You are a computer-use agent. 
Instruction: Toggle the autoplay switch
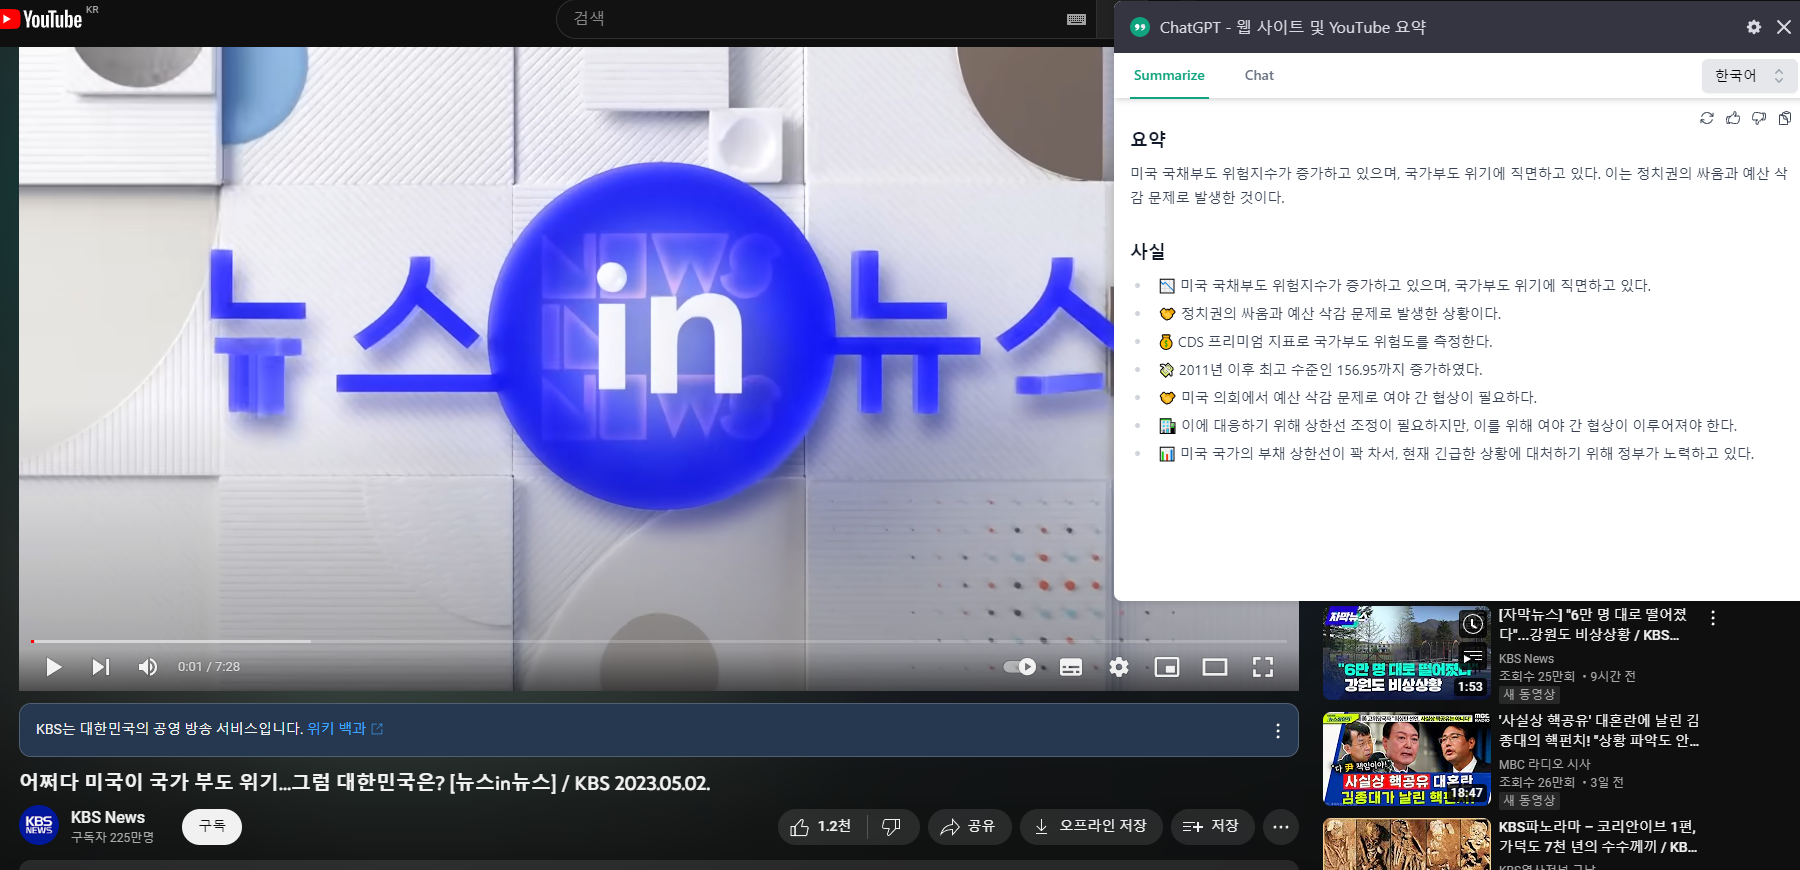point(1020,667)
